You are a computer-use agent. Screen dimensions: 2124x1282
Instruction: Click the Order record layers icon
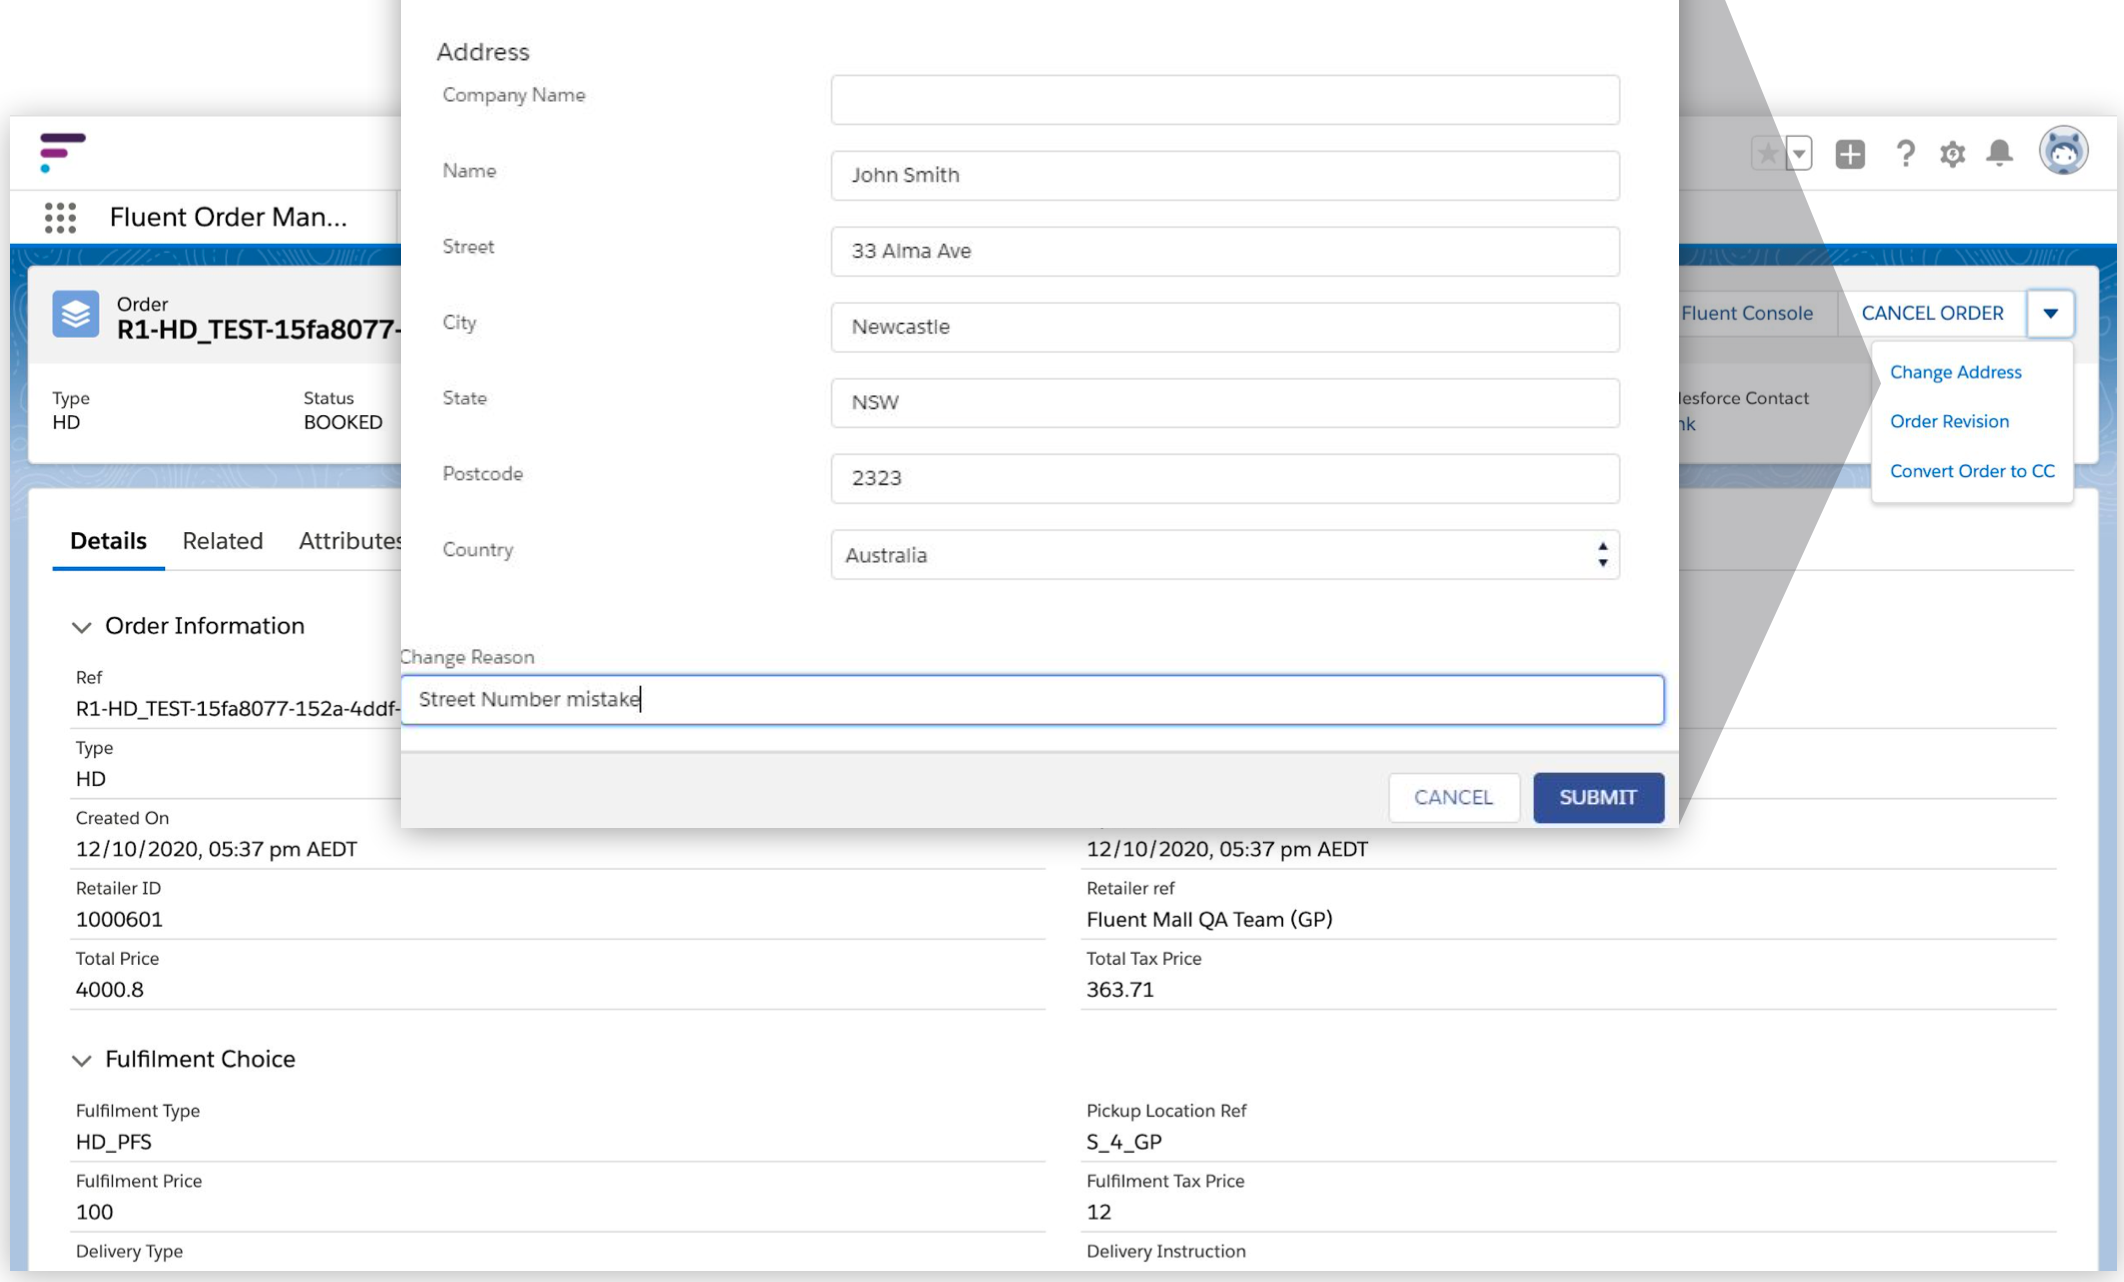point(76,312)
